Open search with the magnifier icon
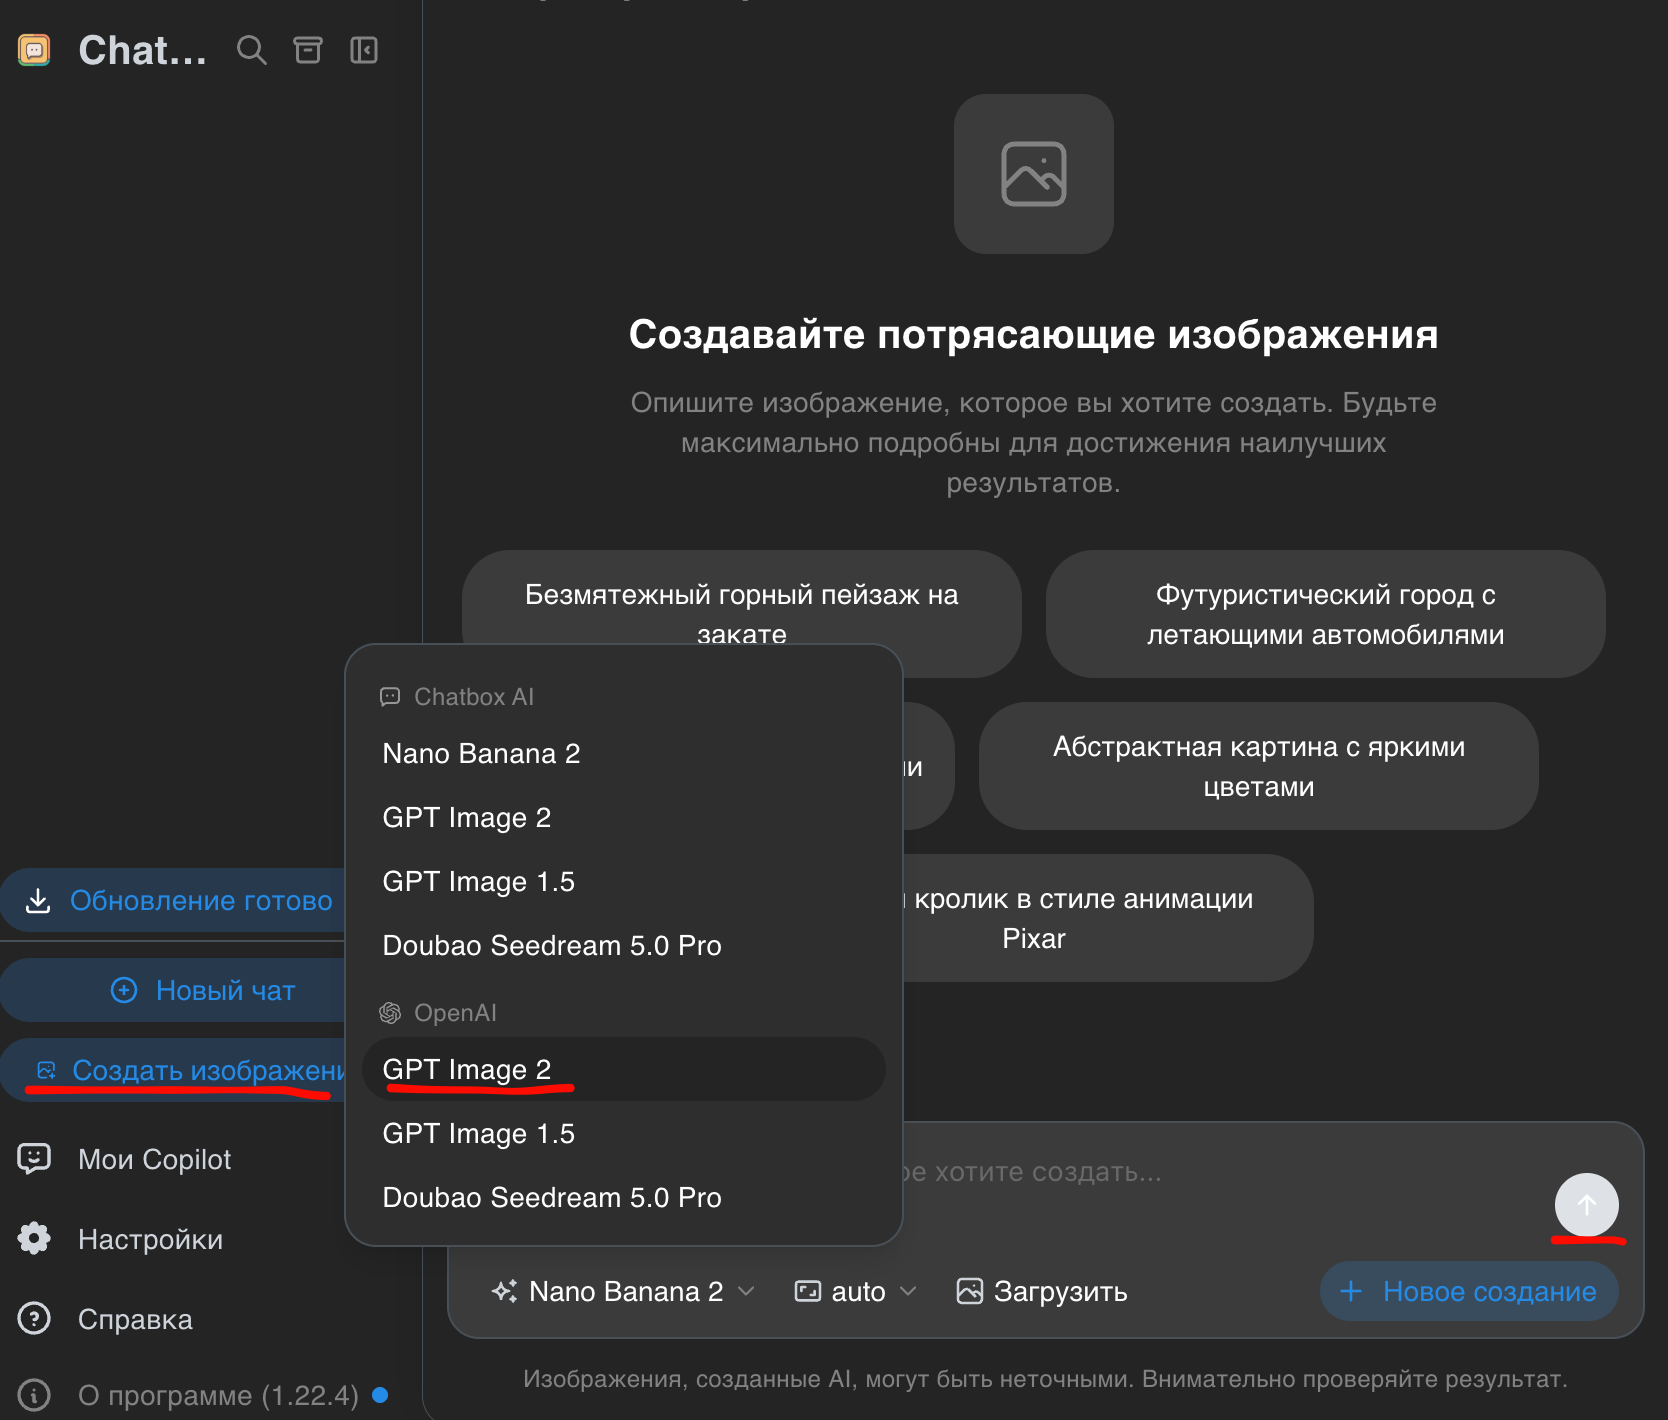This screenshot has width=1668, height=1420. (251, 50)
